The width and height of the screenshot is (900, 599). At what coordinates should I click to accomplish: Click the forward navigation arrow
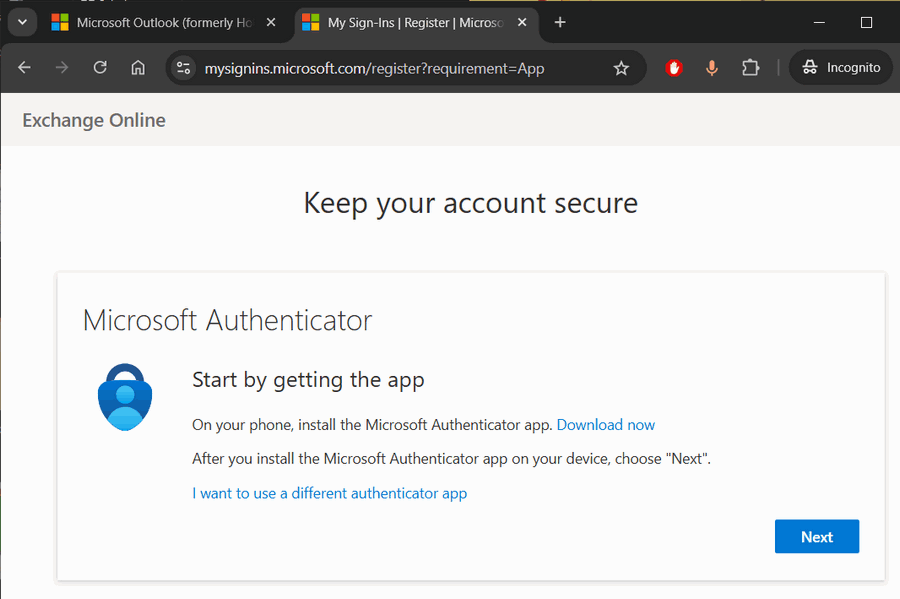62,68
